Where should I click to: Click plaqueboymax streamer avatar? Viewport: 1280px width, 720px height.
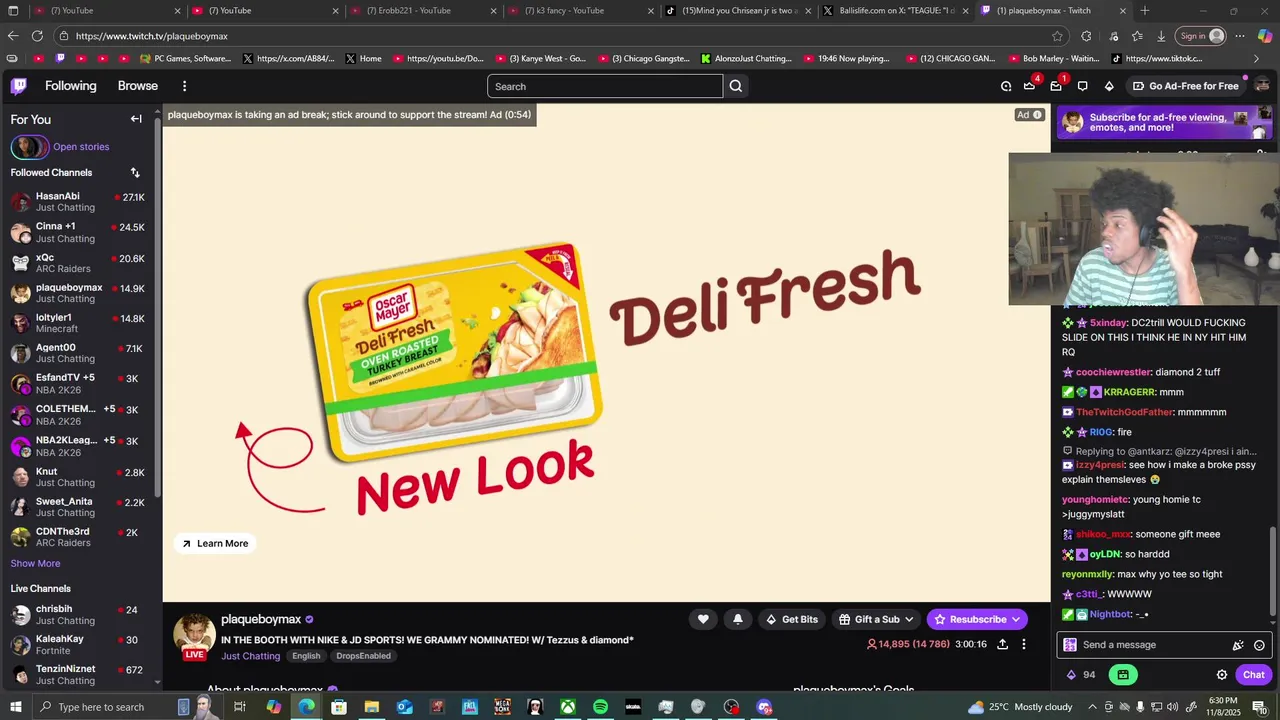tap(194, 636)
